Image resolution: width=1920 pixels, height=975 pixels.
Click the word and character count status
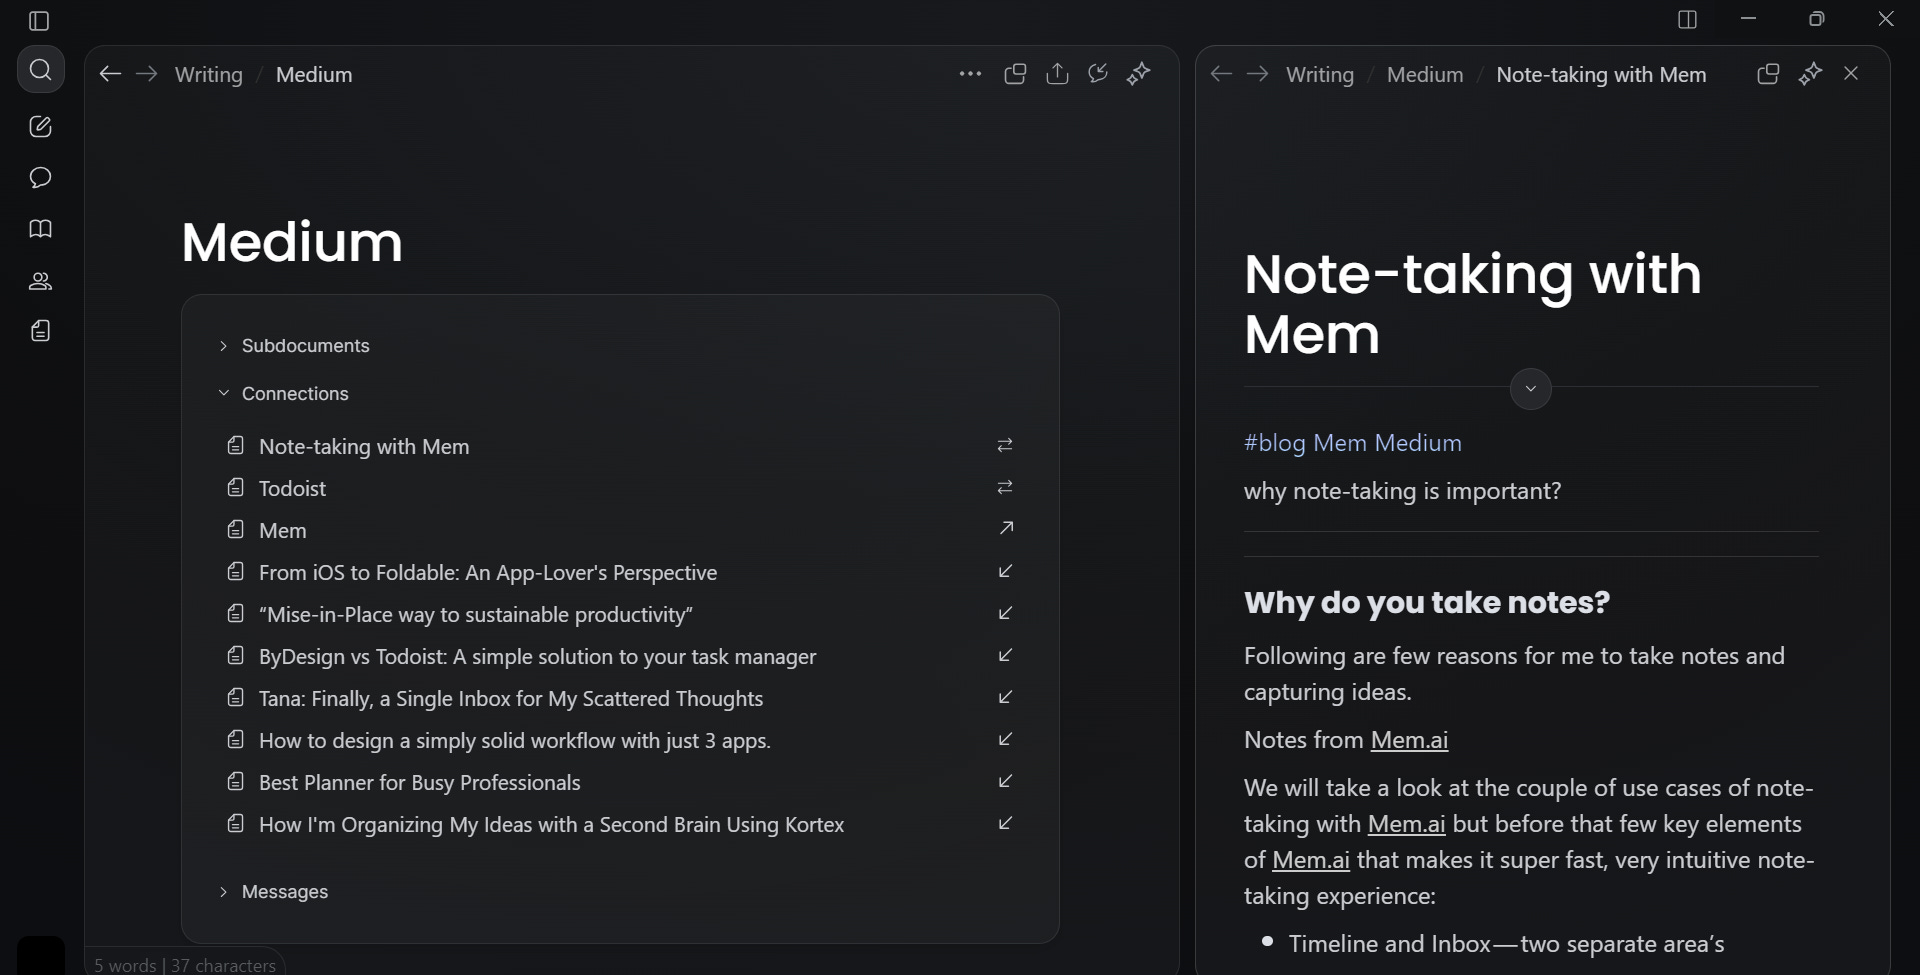pos(185,964)
